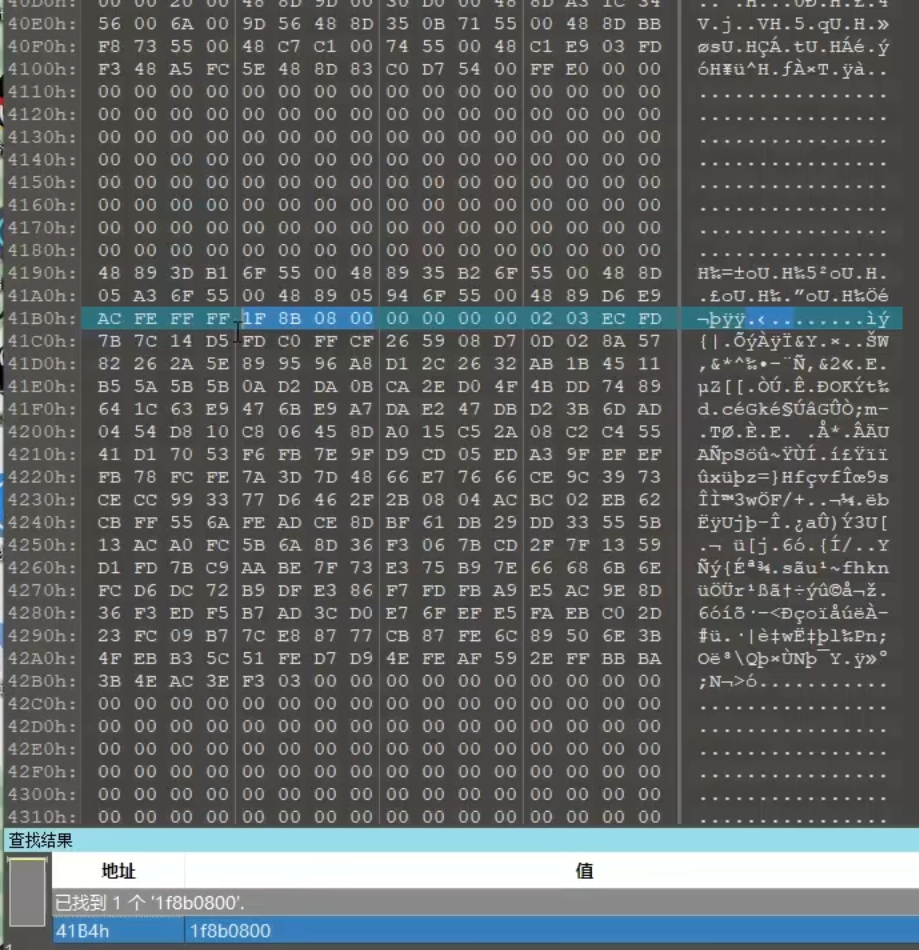Click the text column of row 41B0h

point(790,319)
